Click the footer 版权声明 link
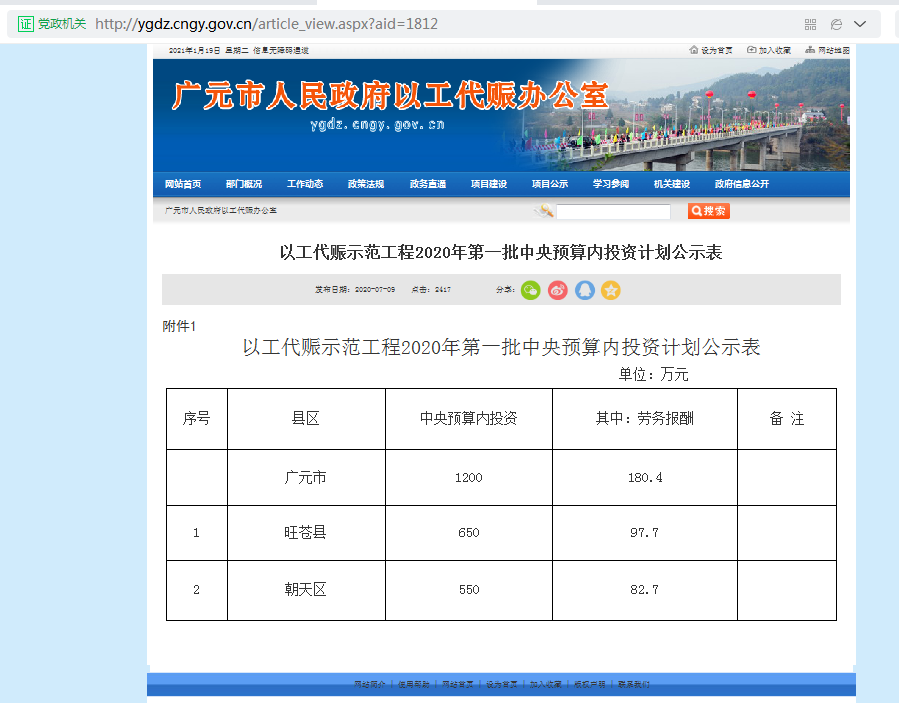The height and width of the screenshot is (703, 899). 589,684
